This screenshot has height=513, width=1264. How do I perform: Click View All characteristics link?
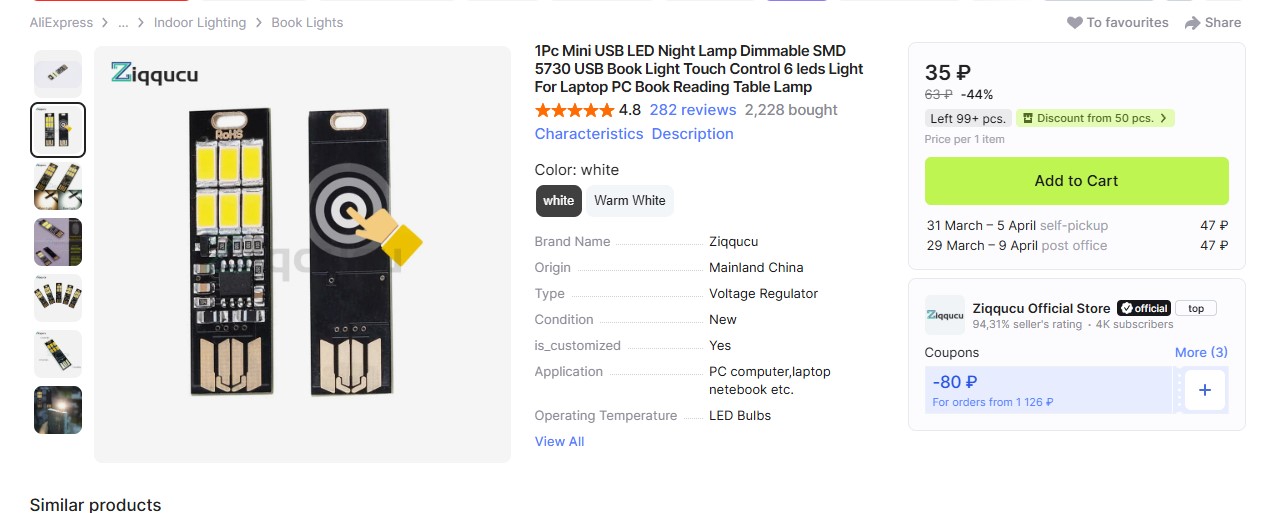coord(559,441)
